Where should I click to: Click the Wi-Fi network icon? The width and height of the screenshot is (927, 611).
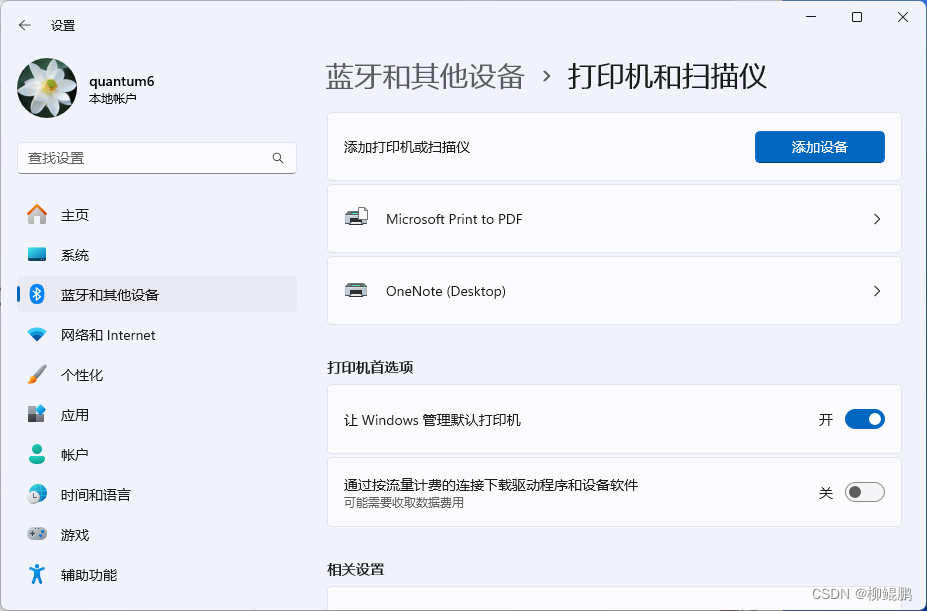pyautogui.click(x=37, y=335)
